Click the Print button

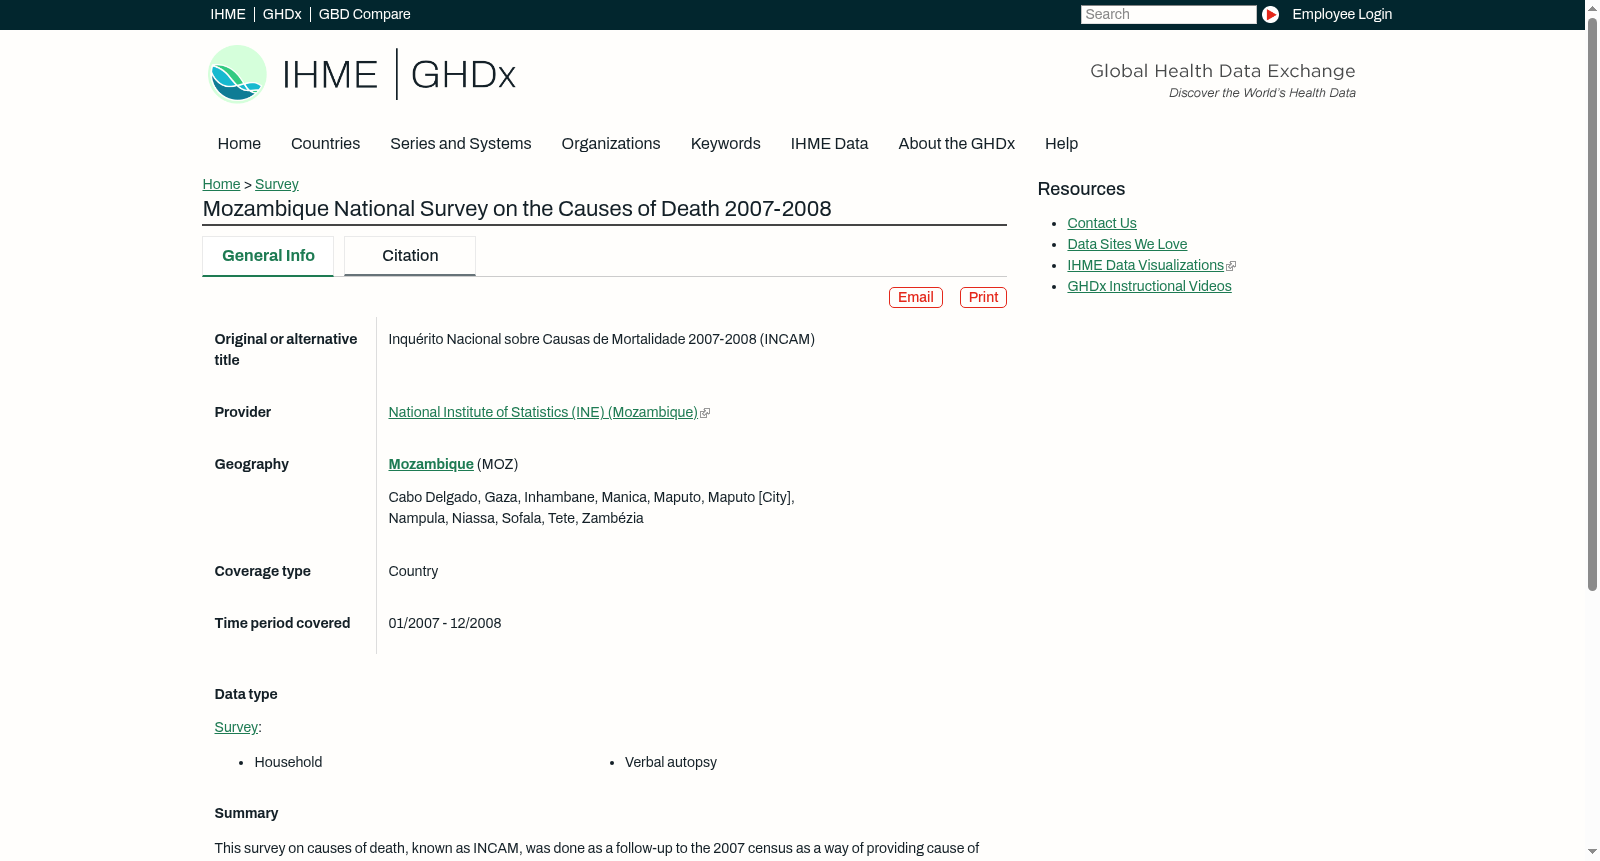coord(983,298)
